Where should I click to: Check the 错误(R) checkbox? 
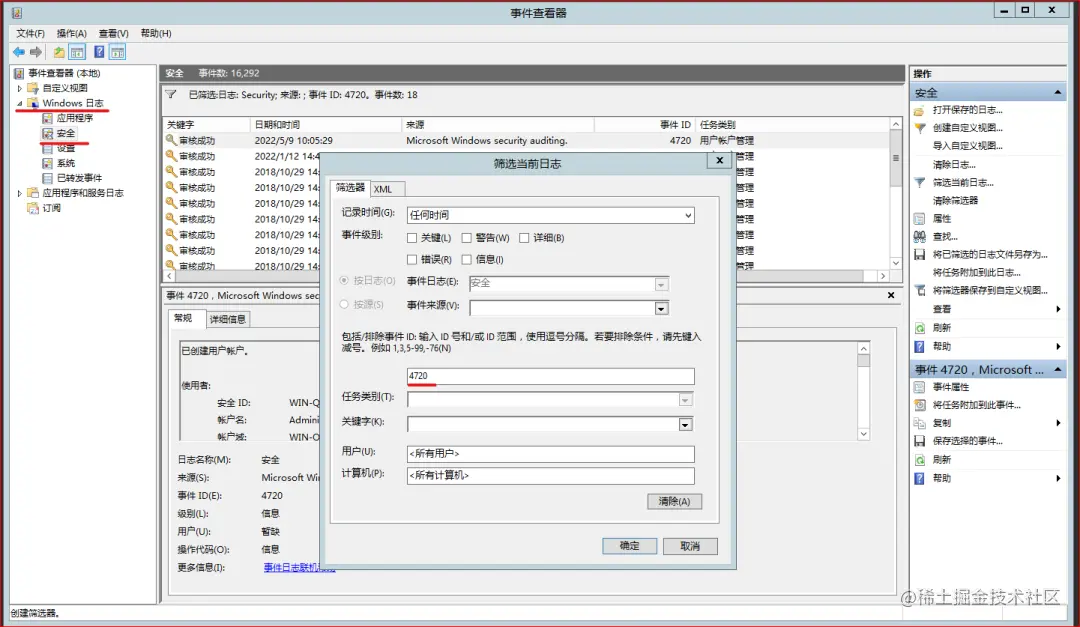click(412, 260)
